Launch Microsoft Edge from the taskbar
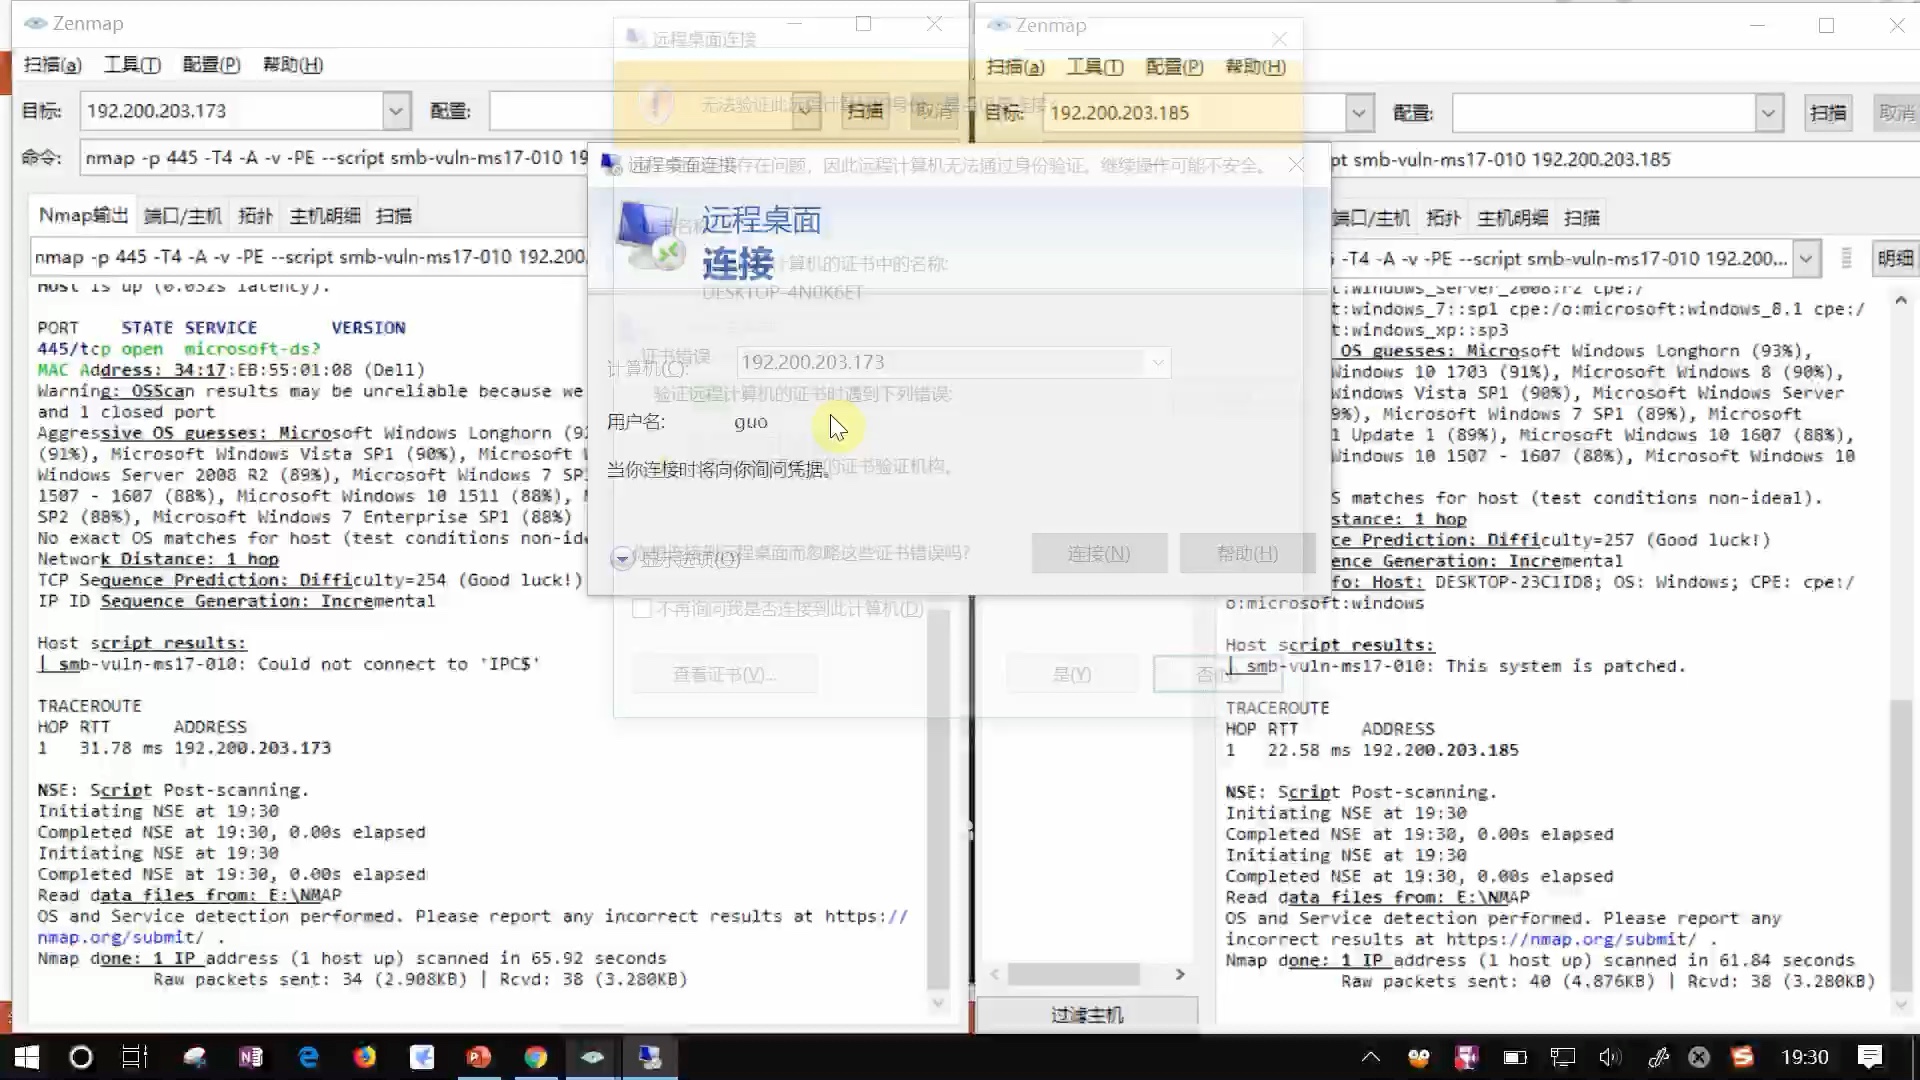The image size is (1920, 1080). pos(308,1057)
